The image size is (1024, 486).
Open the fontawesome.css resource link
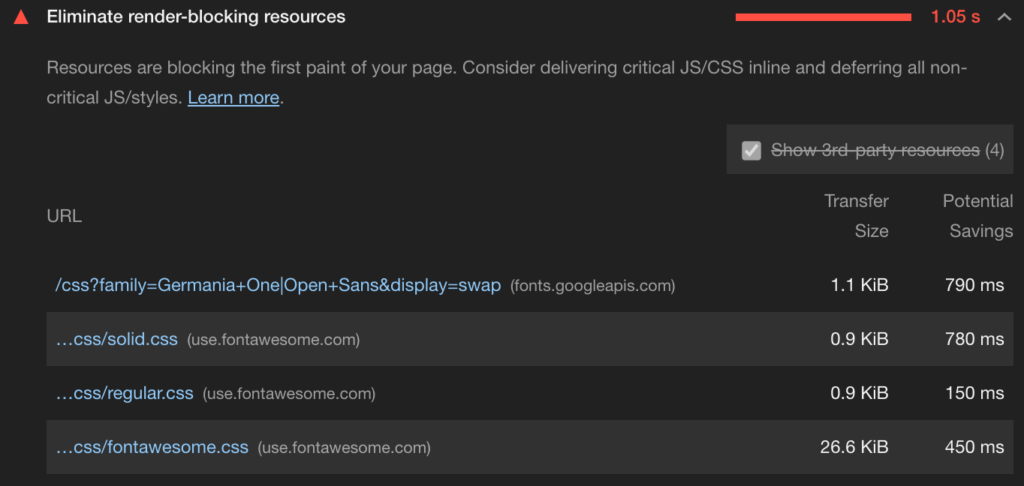tap(152, 448)
